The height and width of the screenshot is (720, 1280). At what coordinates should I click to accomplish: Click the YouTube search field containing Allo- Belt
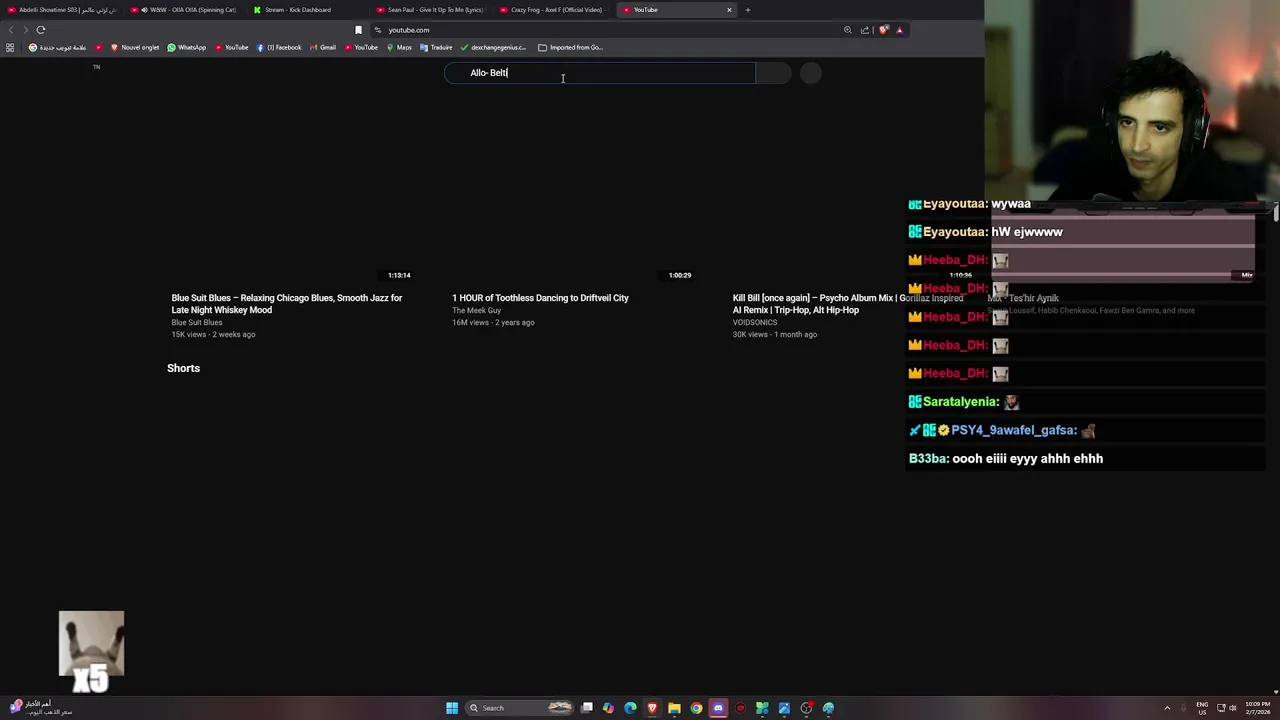[x=600, y=73]
